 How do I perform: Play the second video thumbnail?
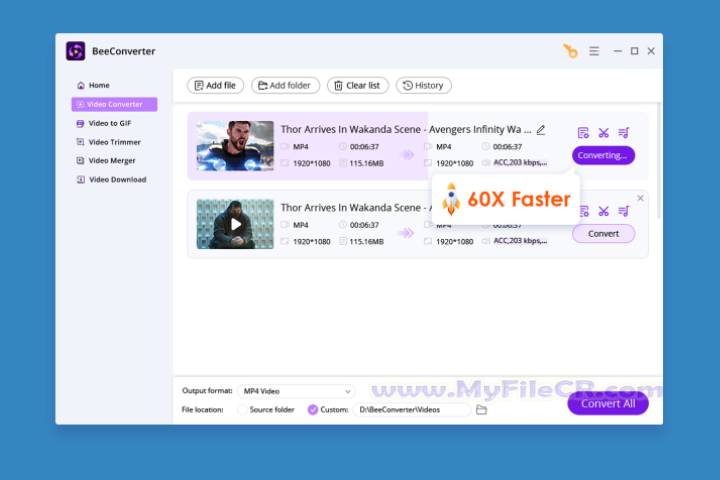click(235, 224)
